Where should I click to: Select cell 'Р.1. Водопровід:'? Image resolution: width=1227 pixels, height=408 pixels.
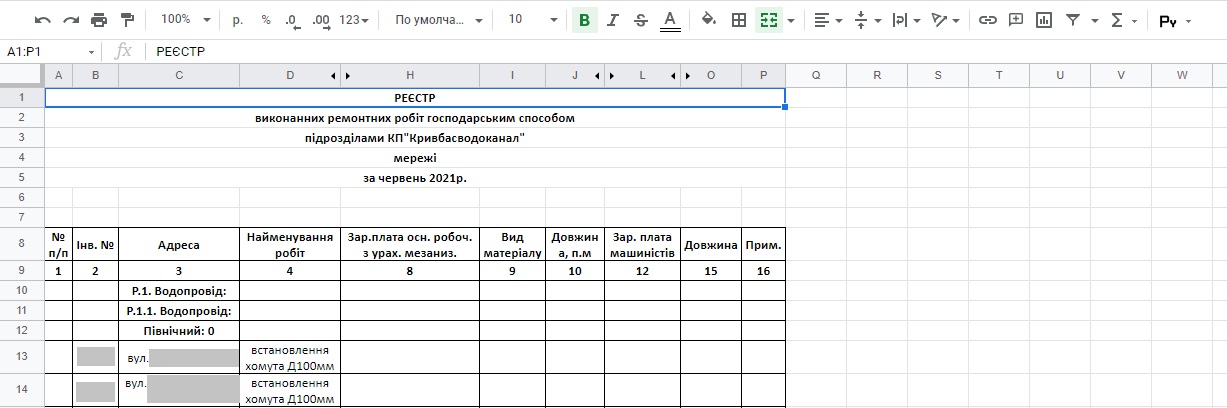(179, 291)
